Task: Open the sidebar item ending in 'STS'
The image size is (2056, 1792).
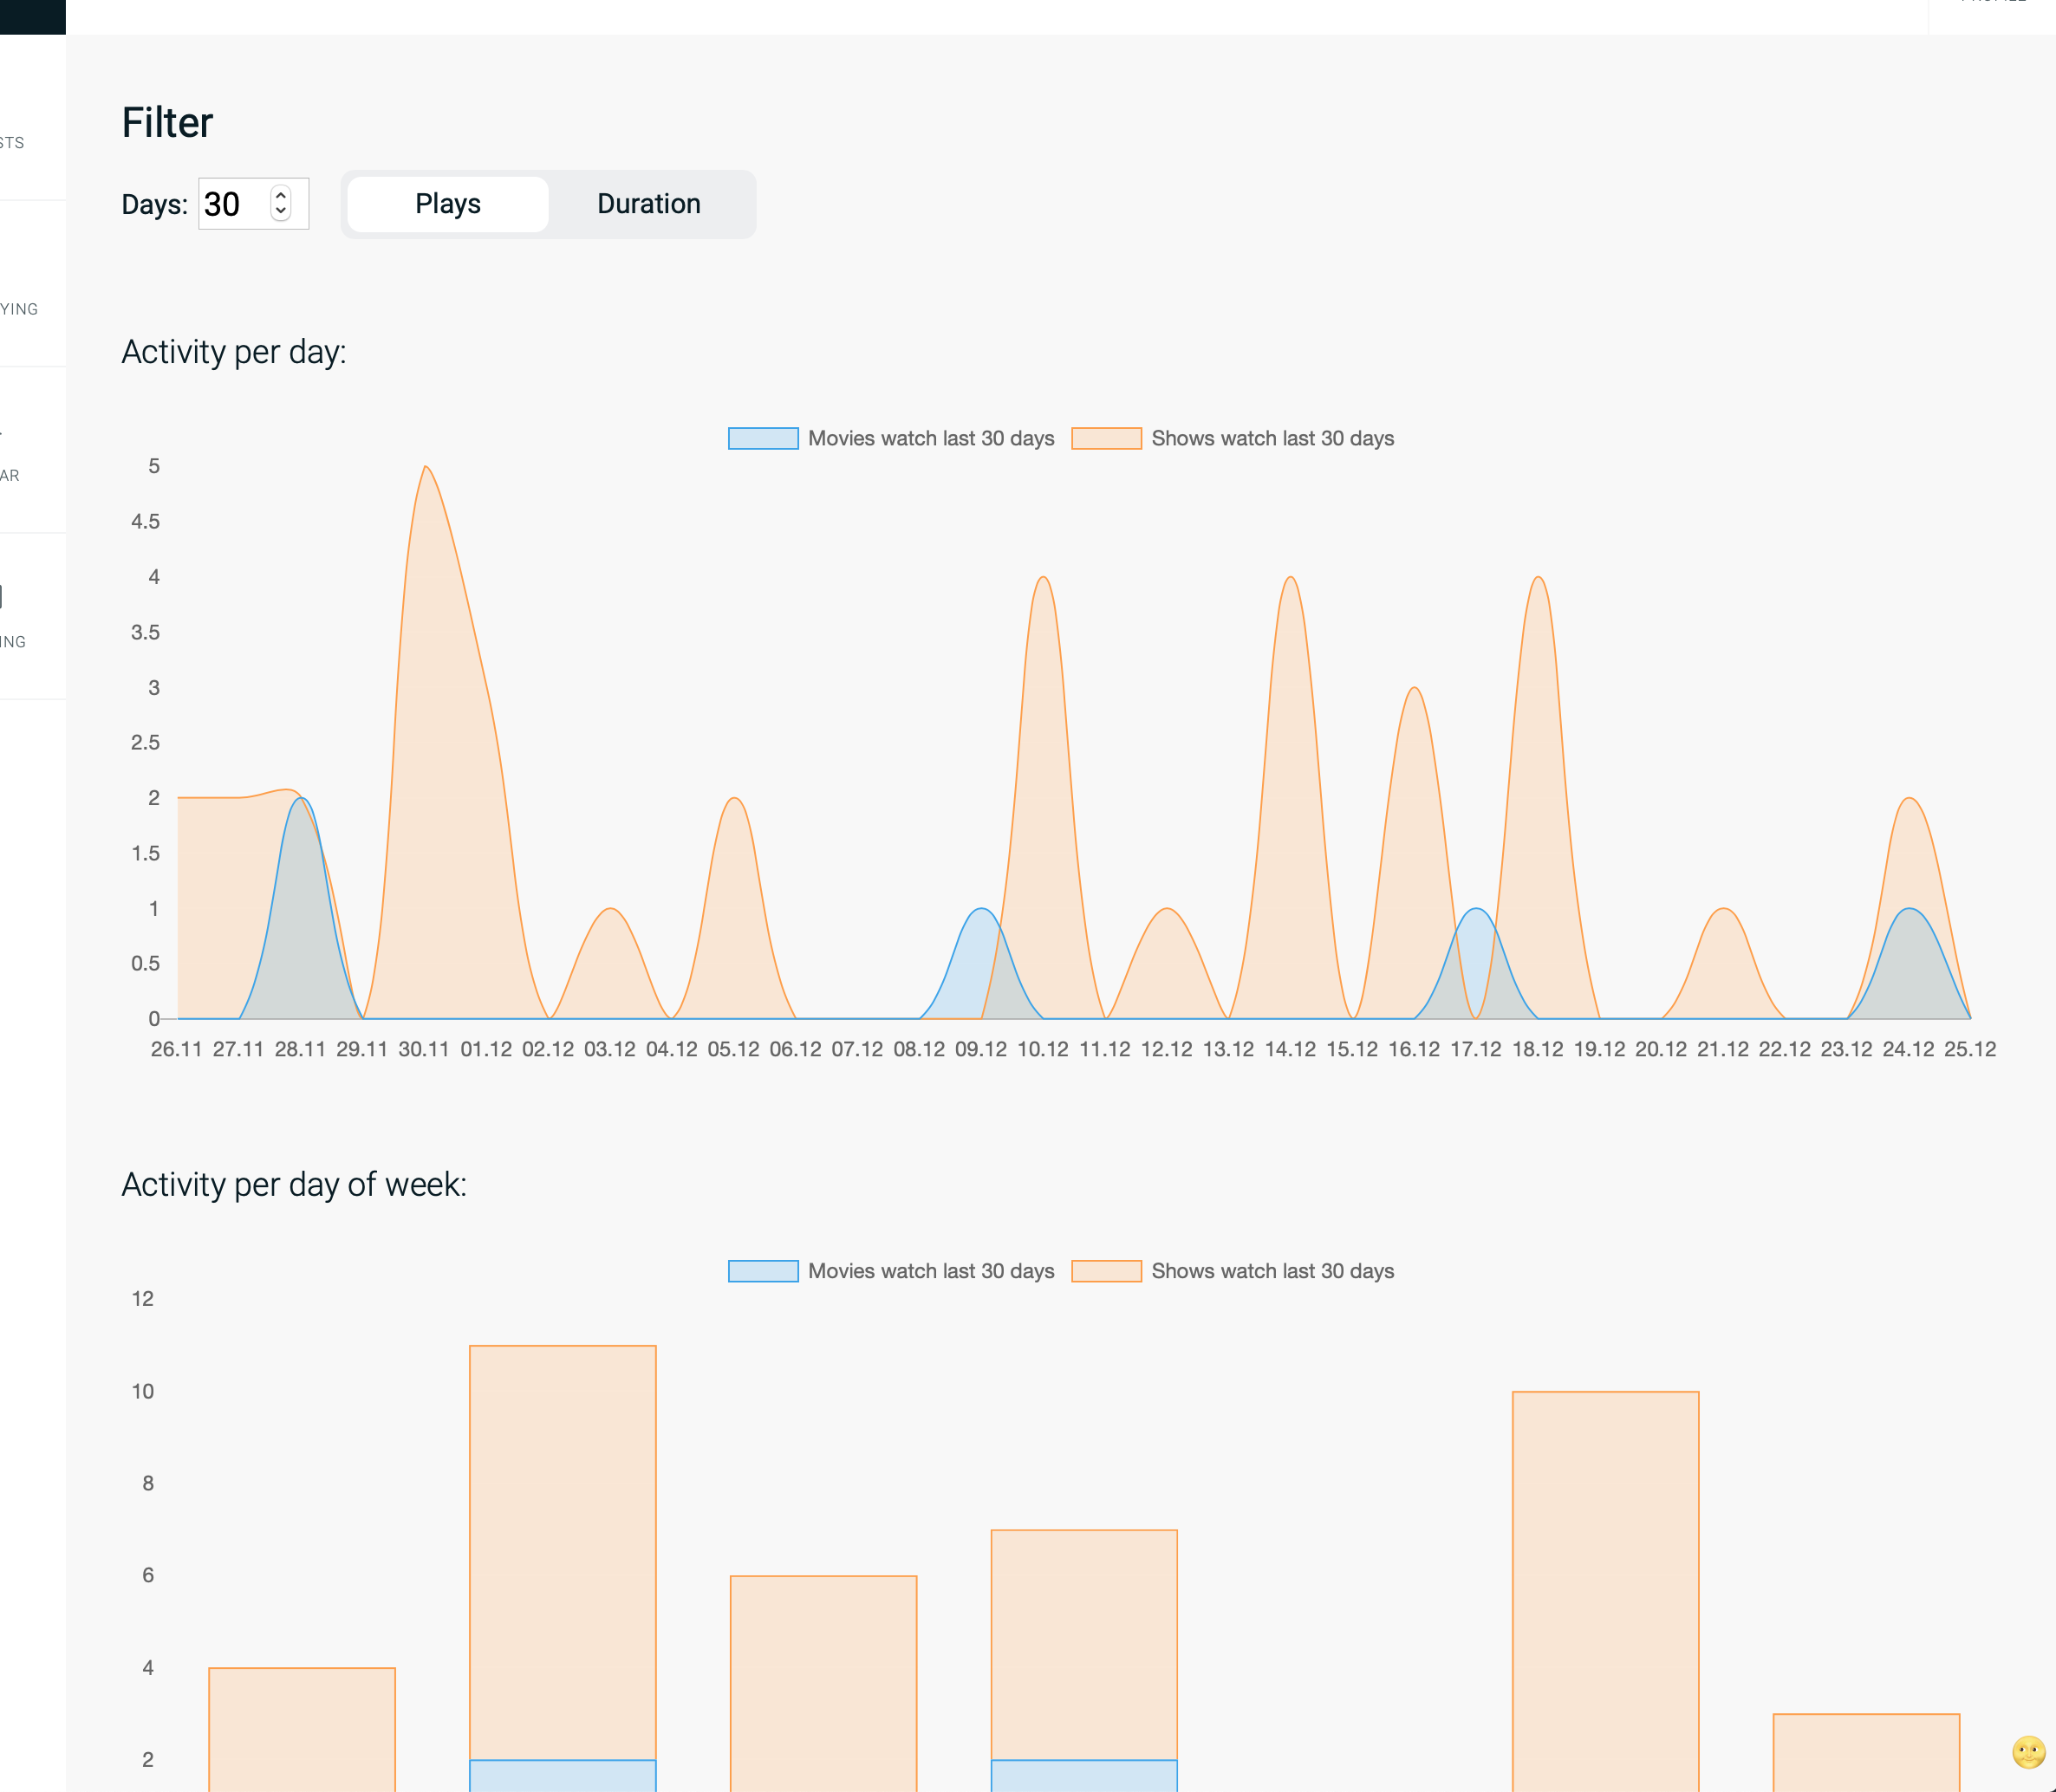Action: pyautogui.click(x=14, y=142)
